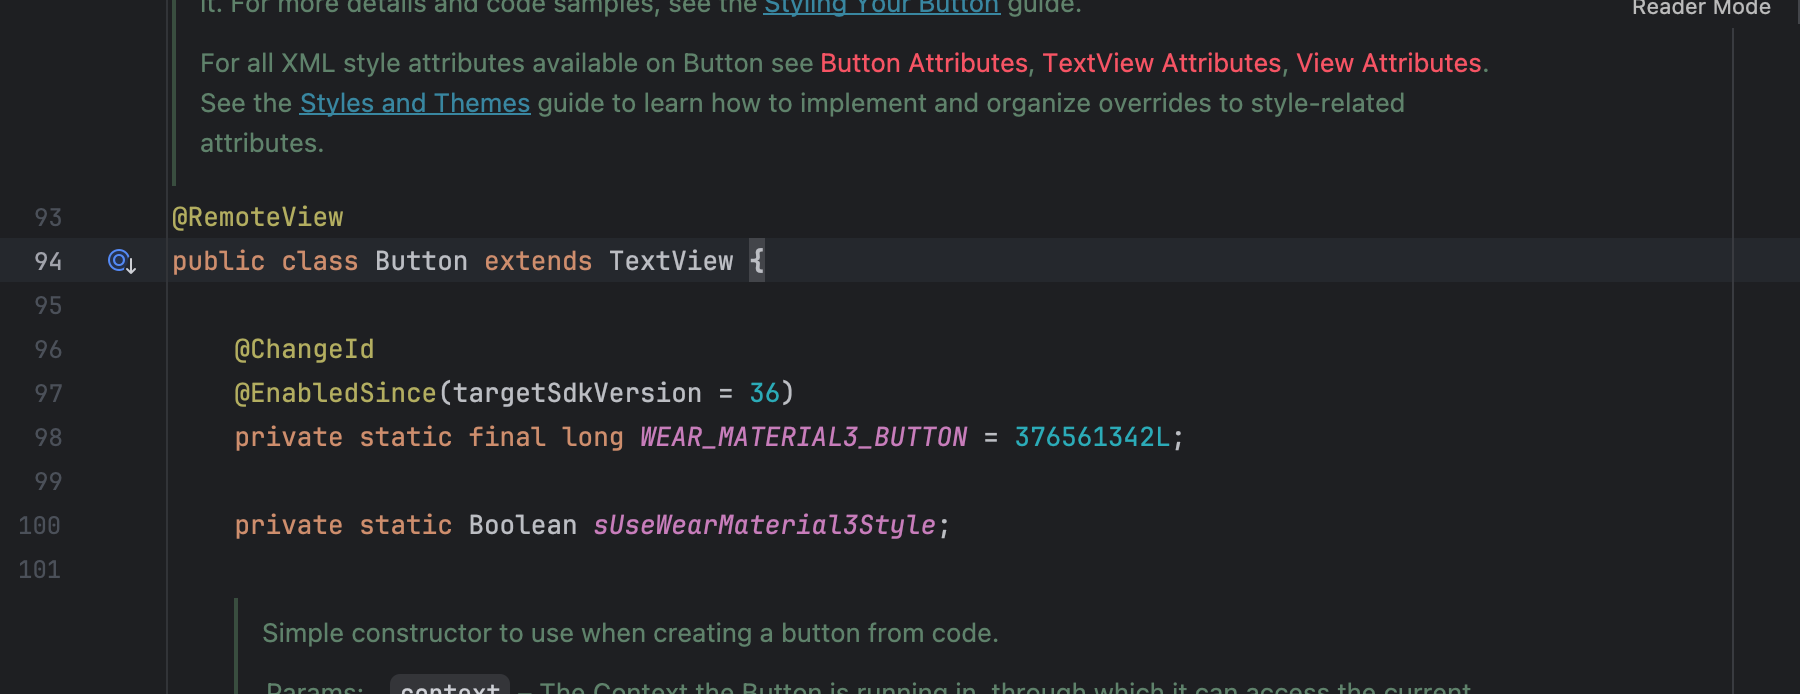The height and width of the screenshot is (694, 1800).
Task: Click the 376561342L numeric value
Action: pyautogui.click(x=1091, y=437)
